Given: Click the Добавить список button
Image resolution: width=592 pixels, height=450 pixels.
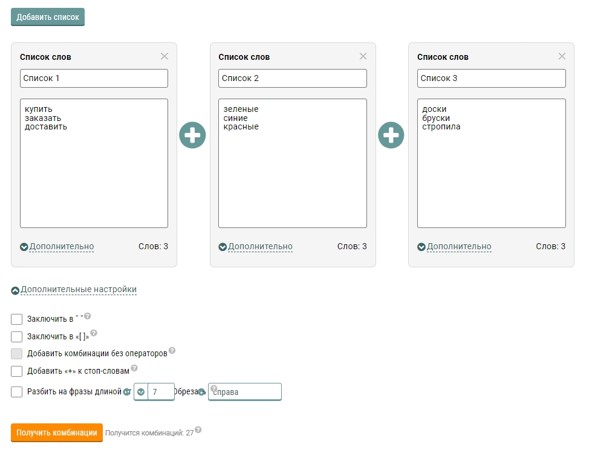Looking at the screenshot, I should point(48,17).
